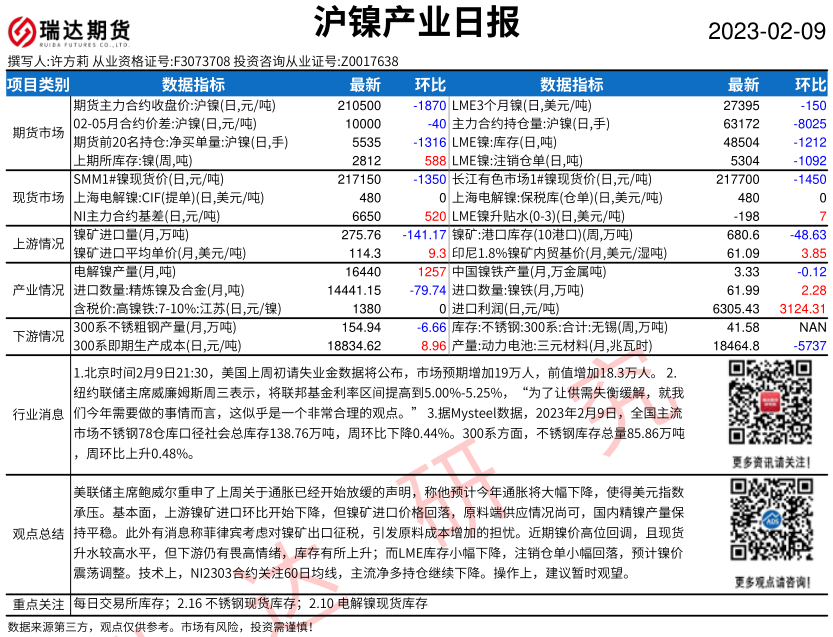The height and width of the screenshot is (637, 833).
Task: Click the 更多观点请咨询 caption
Action: point(768,579)
